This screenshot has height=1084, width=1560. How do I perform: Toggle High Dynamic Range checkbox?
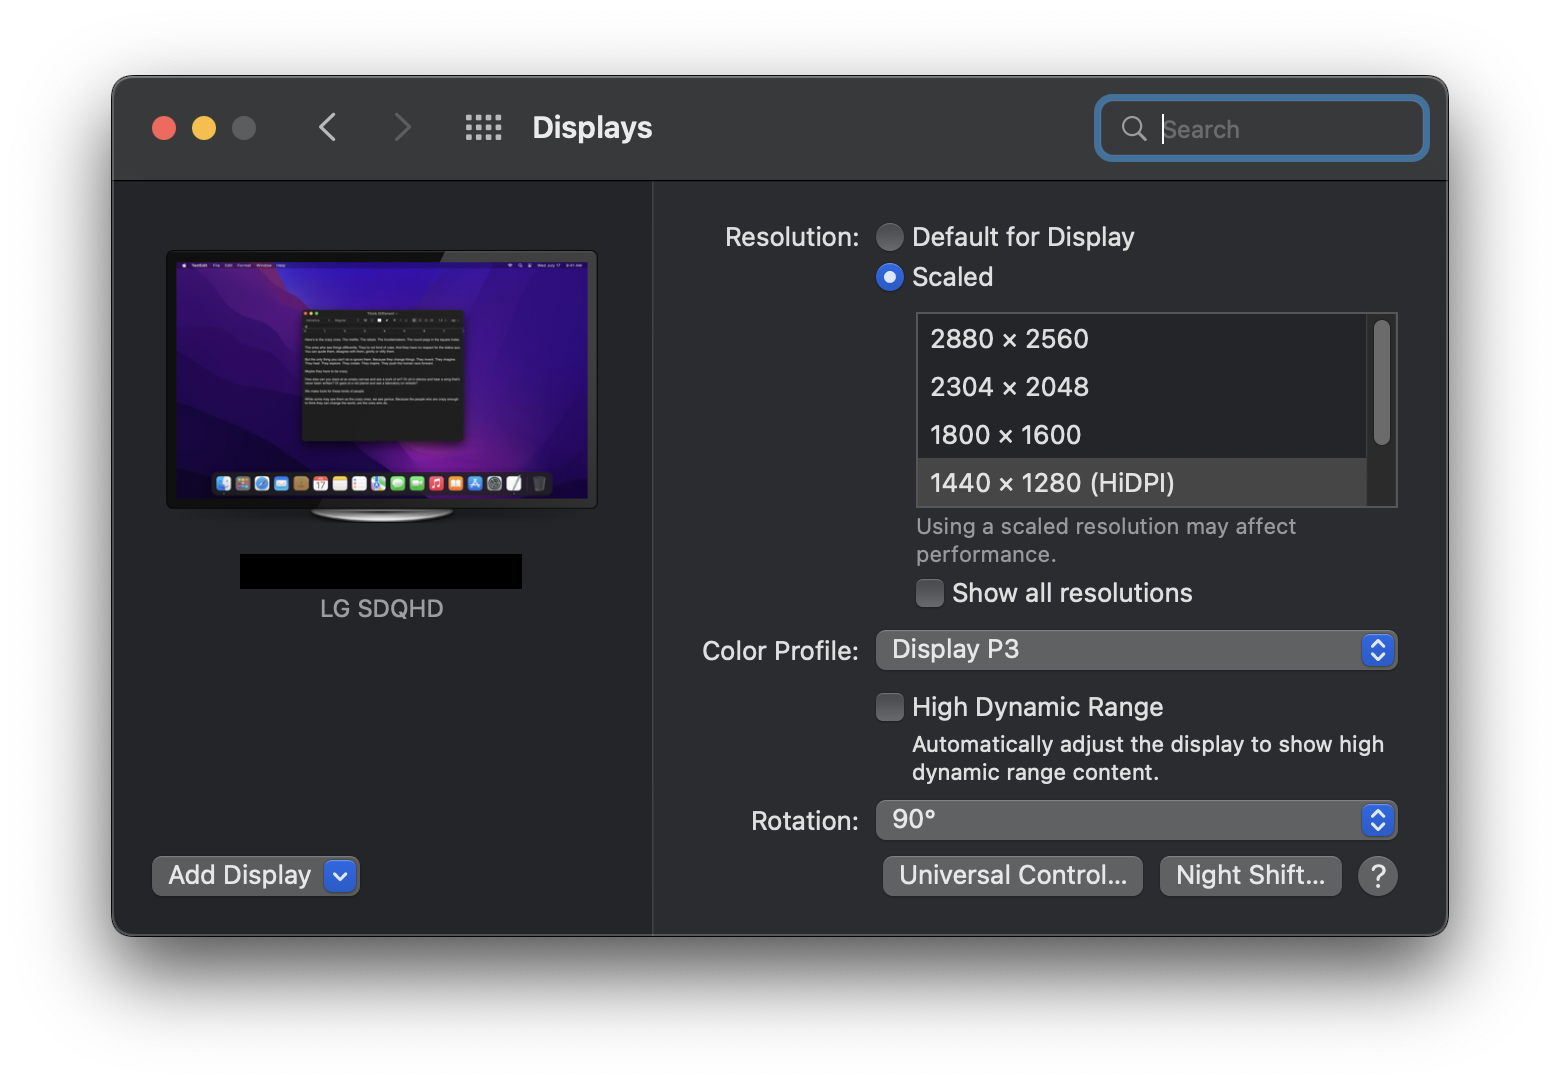click(889, 707)
